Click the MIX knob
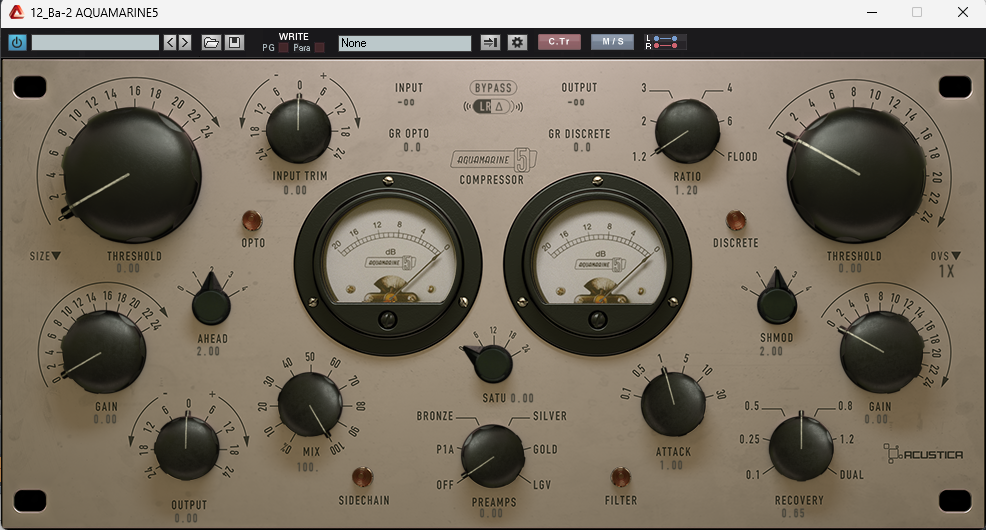This screenshot has height=530, width=986. click(x=310, y=404)
